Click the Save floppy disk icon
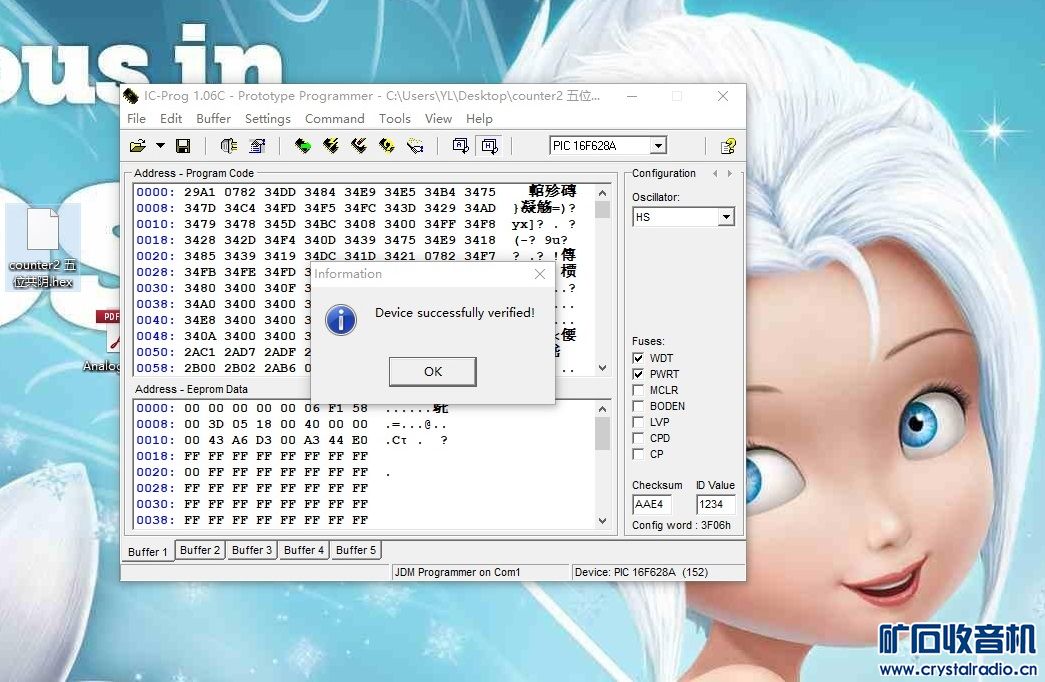This screenshot has width=1045, height=682. tap(183, 146)
